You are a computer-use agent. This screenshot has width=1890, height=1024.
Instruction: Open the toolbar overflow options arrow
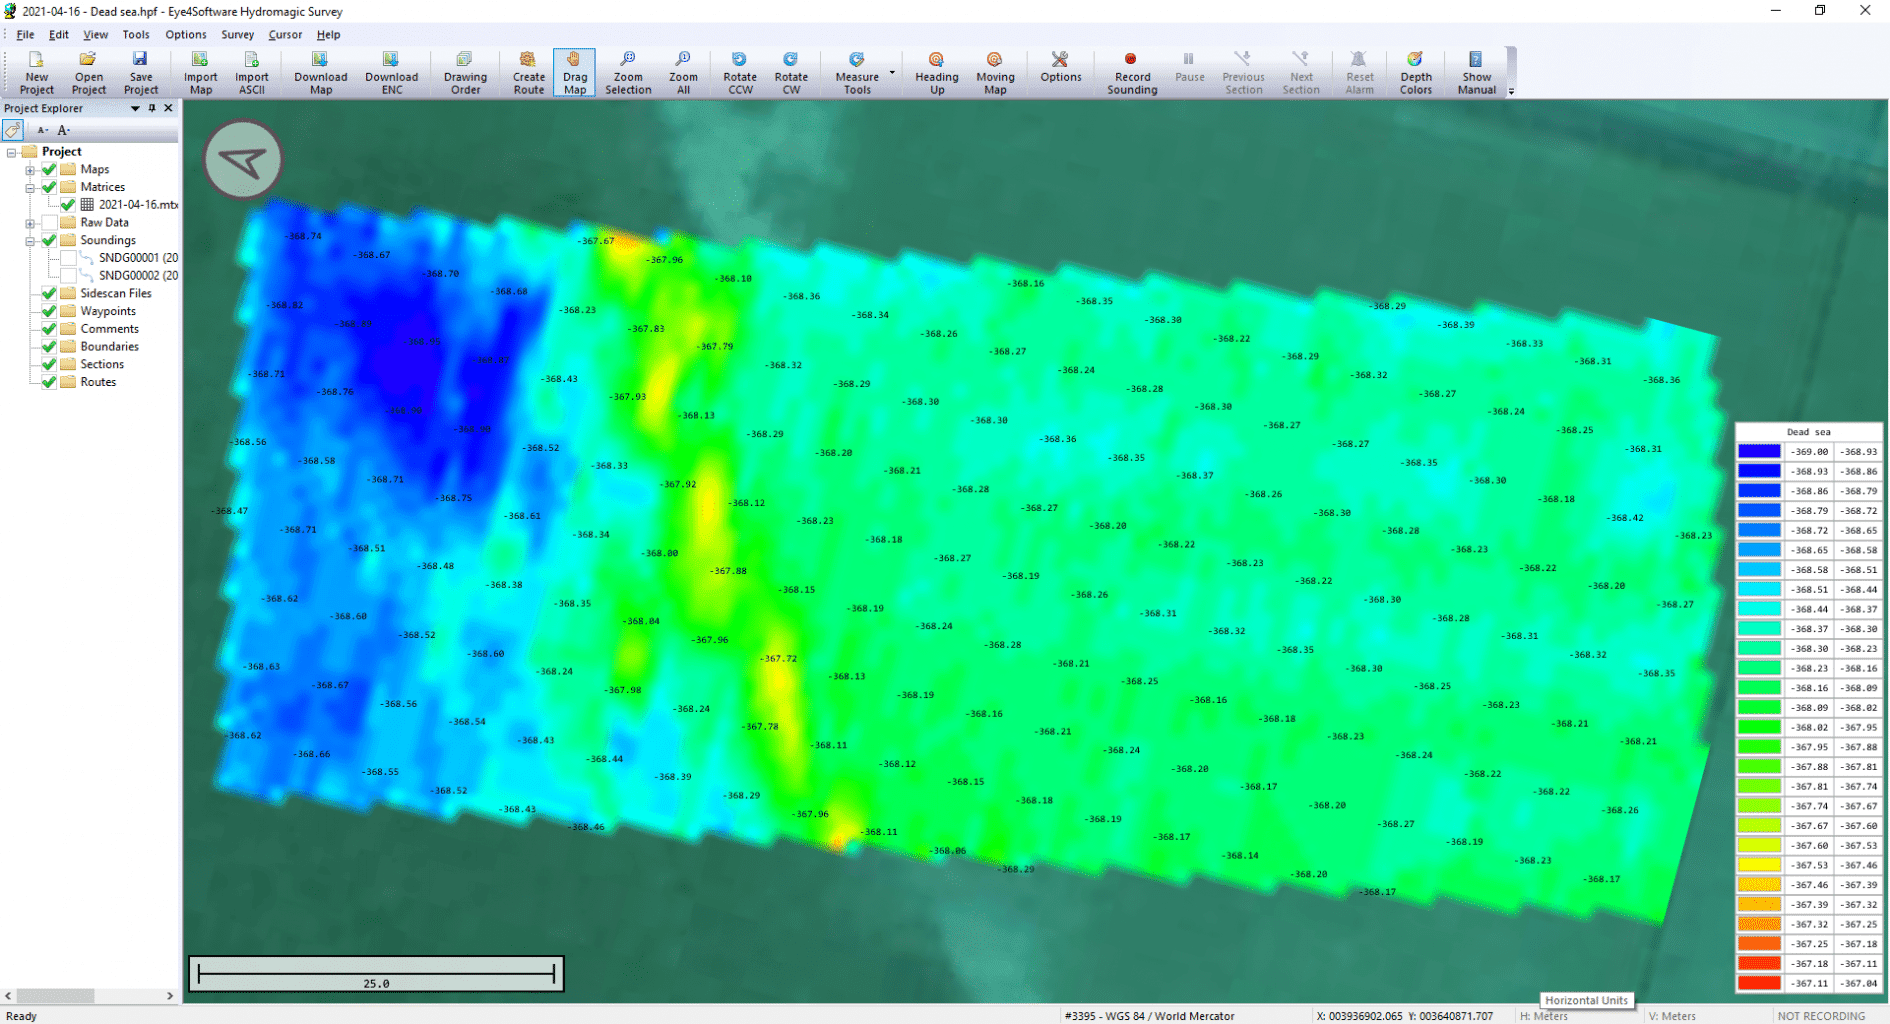pos(1511,91)
